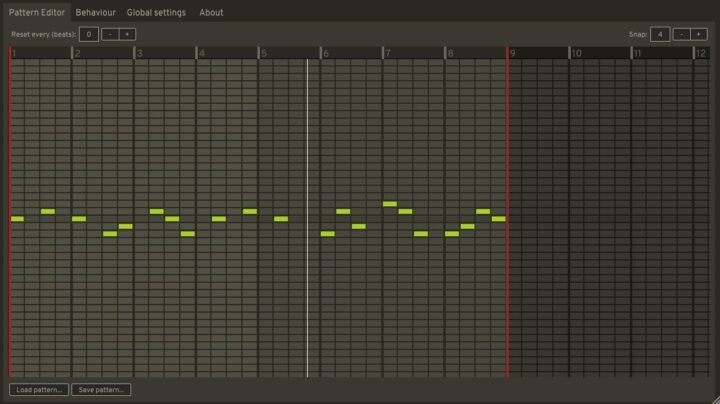Increase the Reset every beats value
Viewport: 720px width, 404px height.
(x=127, y=34)
